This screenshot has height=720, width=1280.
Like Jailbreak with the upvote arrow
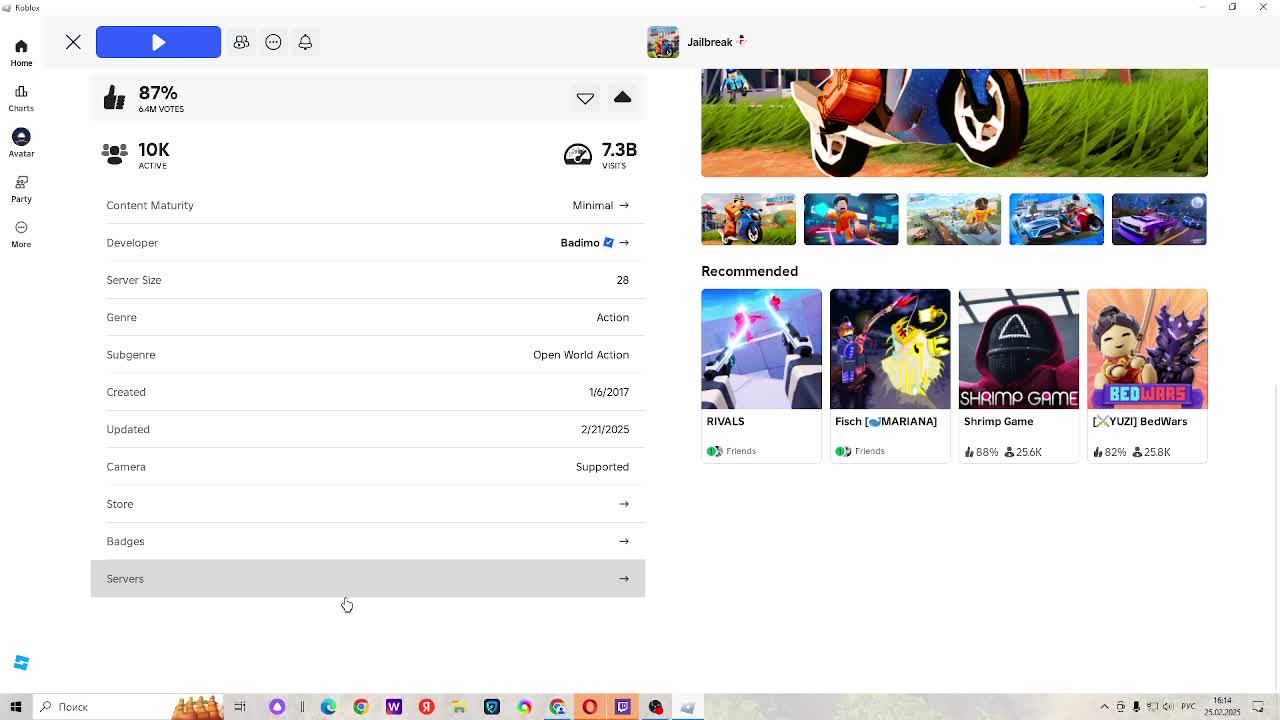[x=622, y=97]
